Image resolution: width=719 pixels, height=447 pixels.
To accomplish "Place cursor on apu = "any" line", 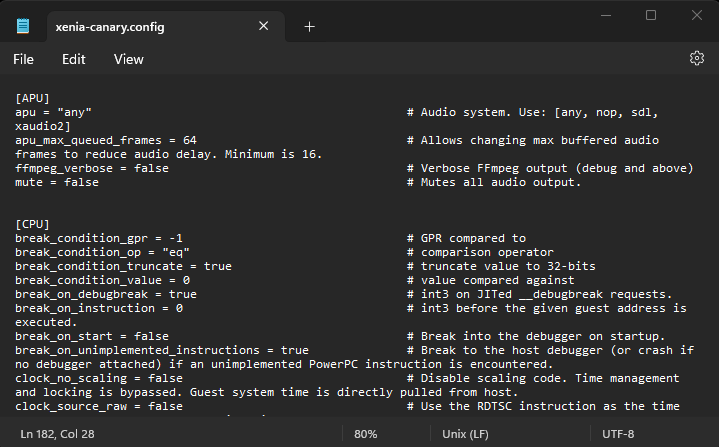I will pyautogui.click(x=53, y=112).
